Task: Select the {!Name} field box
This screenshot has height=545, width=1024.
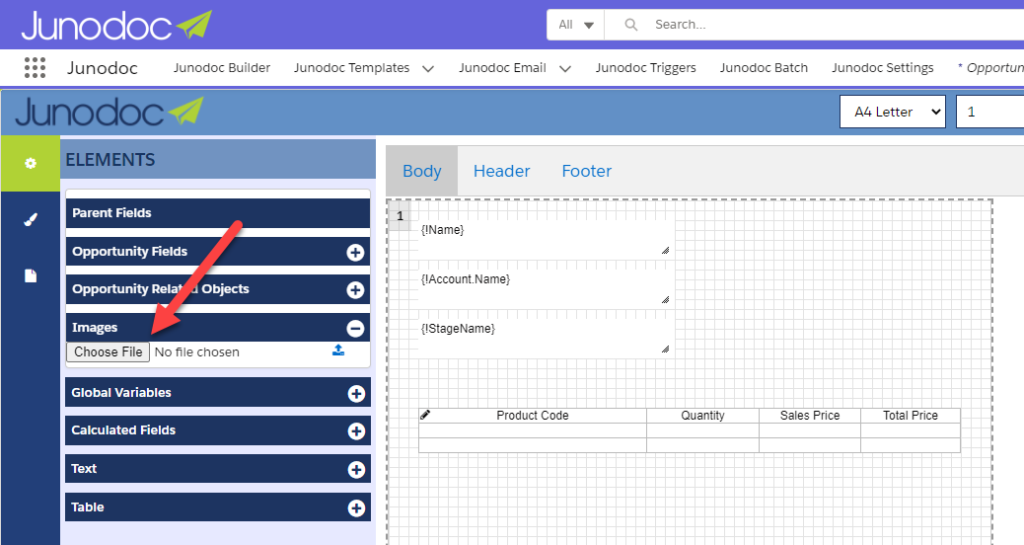Action: click(545, 238)
